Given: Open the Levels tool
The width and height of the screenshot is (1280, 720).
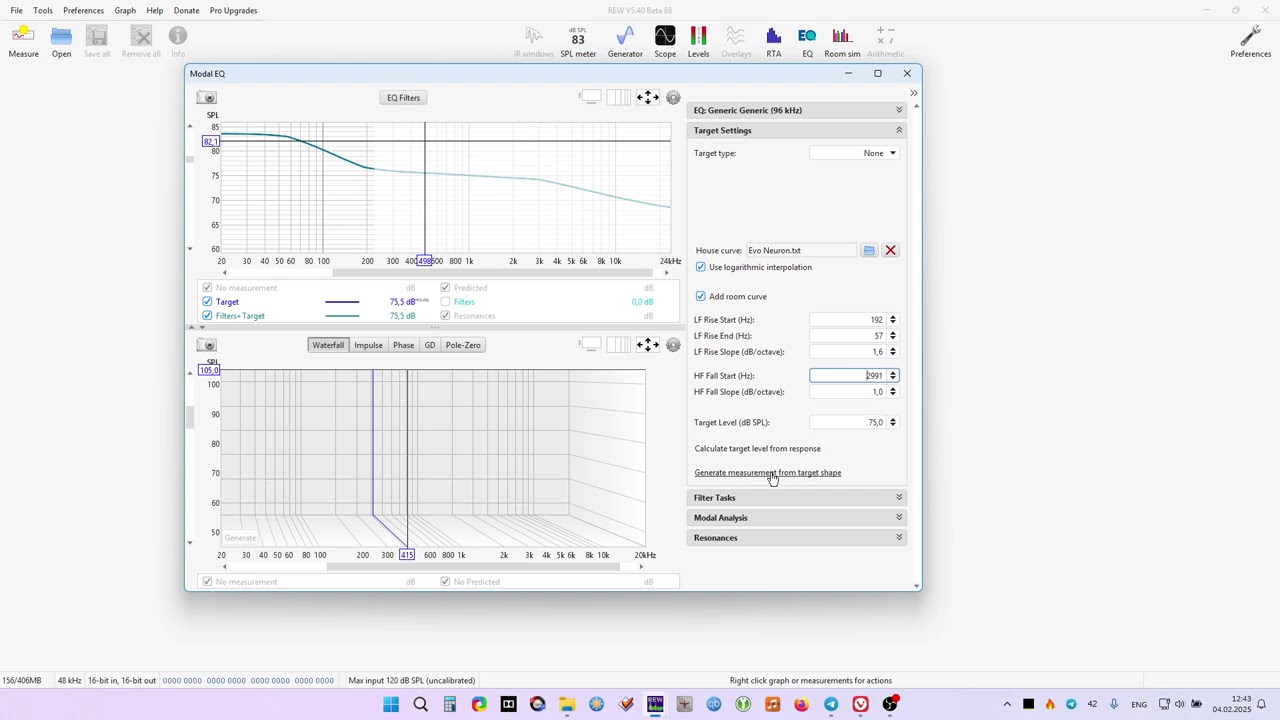Looking at the screenshot, I should point(698,42).
